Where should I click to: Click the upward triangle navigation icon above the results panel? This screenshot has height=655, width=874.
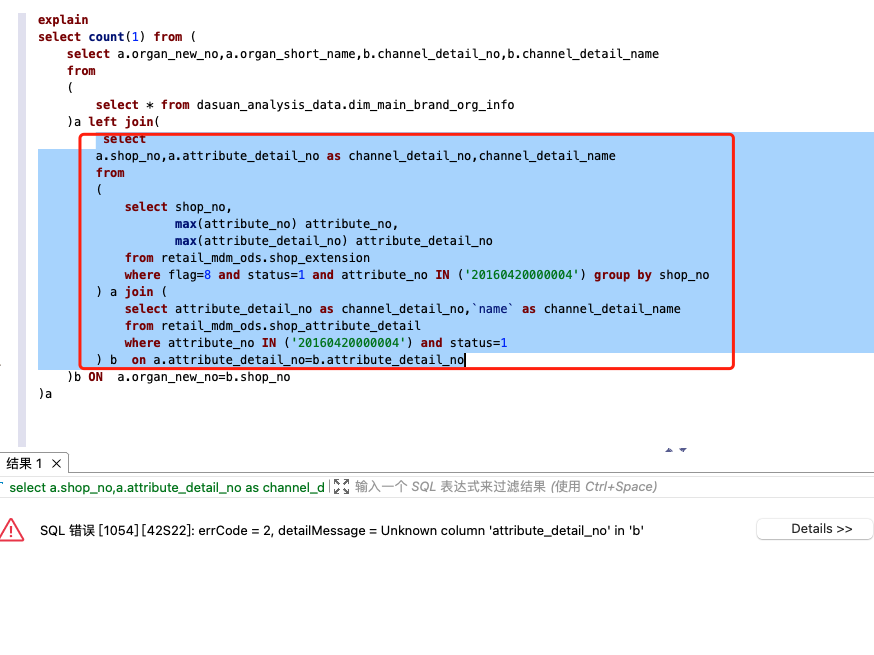pos(668,449)
